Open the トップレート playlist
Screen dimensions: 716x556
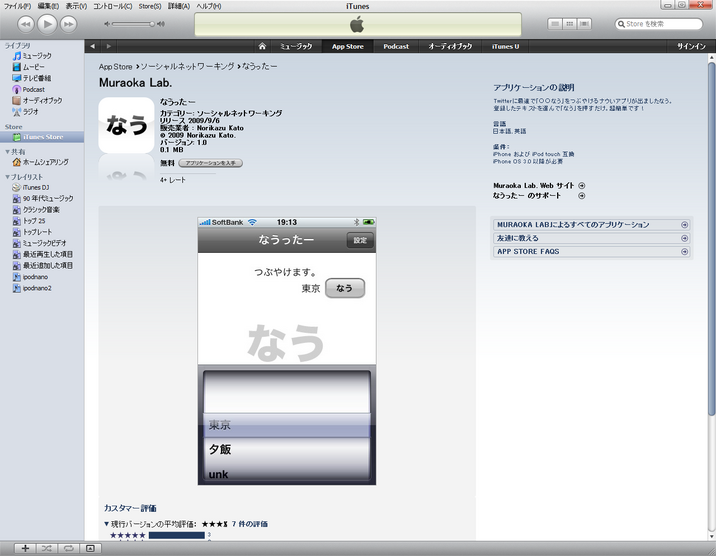coord(32,232)
